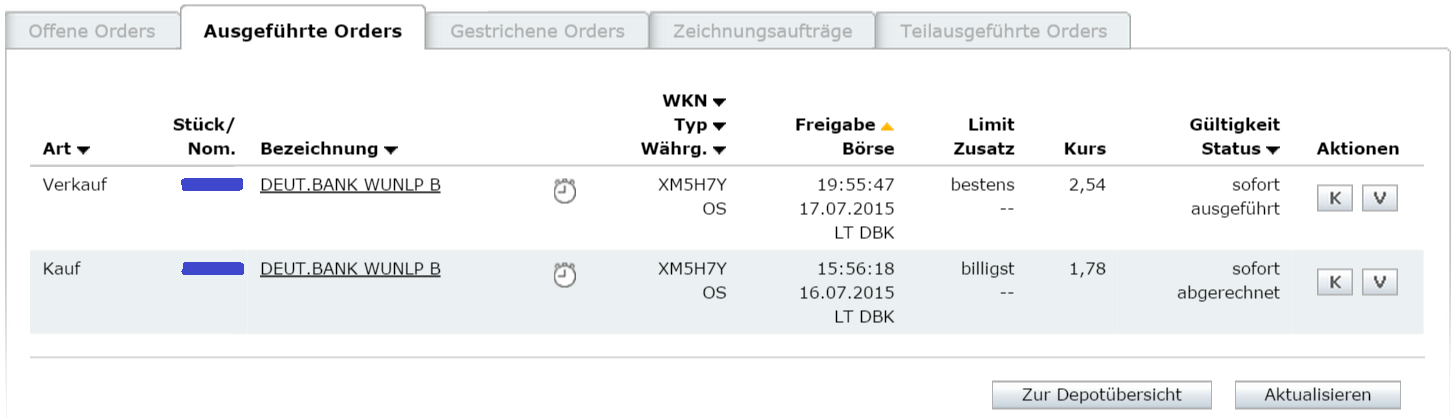Viewport: 1455px width, 418px height.
Task: Click the clock icon in the Kauf row
Action: [x=565, y=274]
